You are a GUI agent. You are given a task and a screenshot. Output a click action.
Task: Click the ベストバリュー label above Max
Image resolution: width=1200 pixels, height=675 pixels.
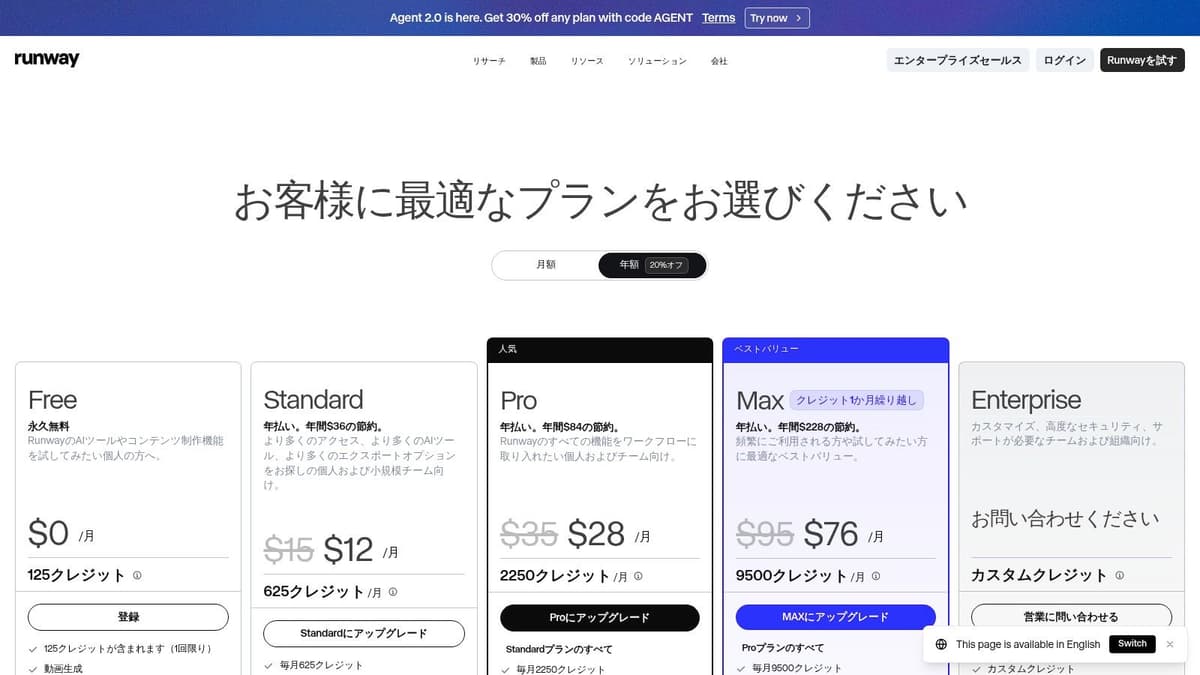click(x=767, y=349)
